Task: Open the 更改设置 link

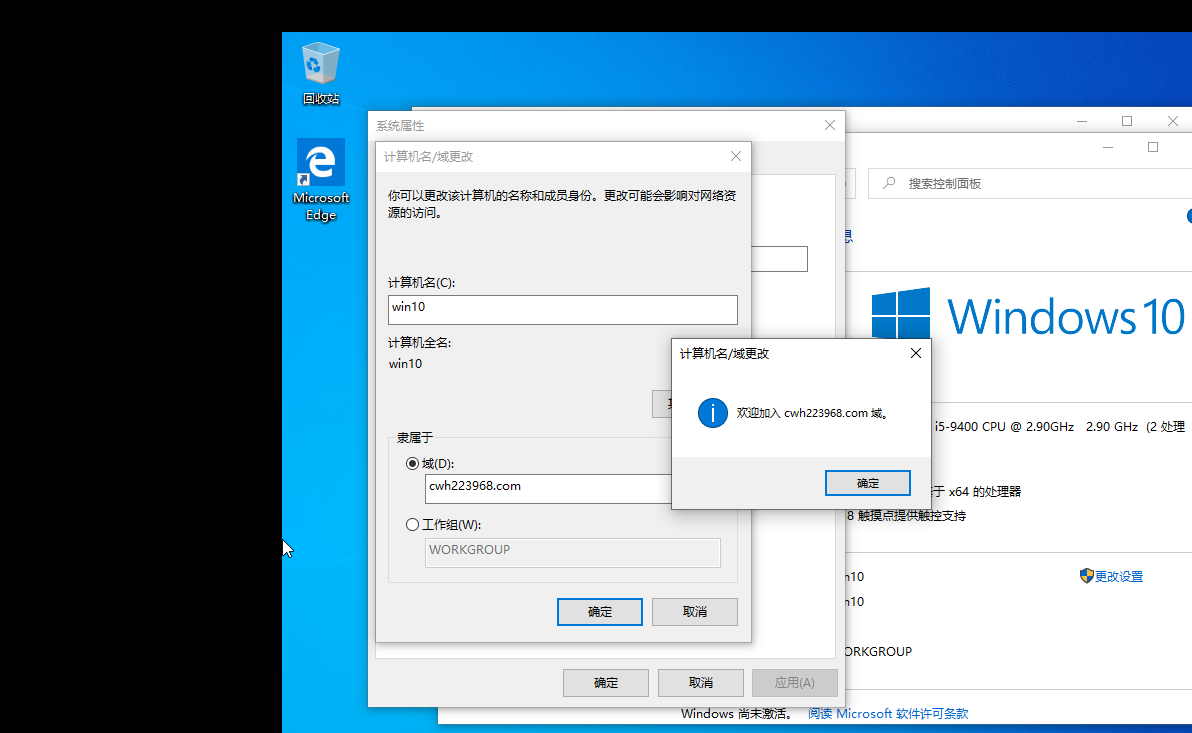Action: point(1118,576)
